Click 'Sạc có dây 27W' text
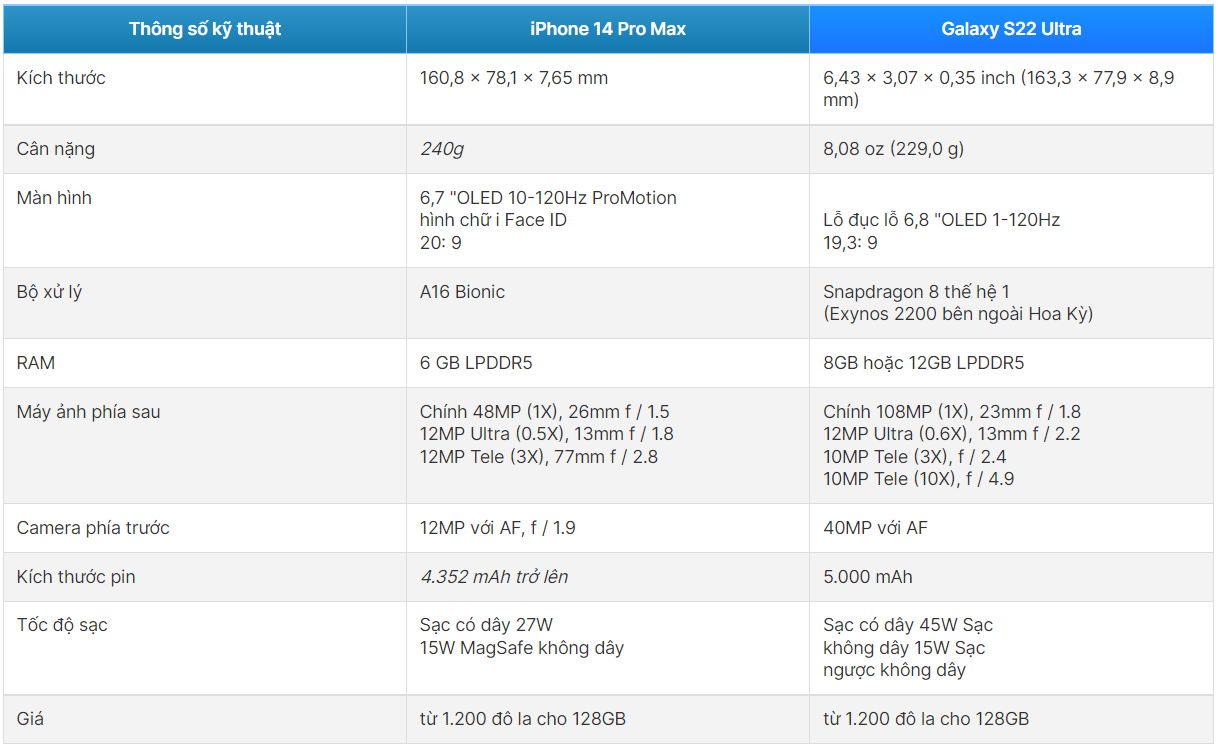 tap(486, 625)
